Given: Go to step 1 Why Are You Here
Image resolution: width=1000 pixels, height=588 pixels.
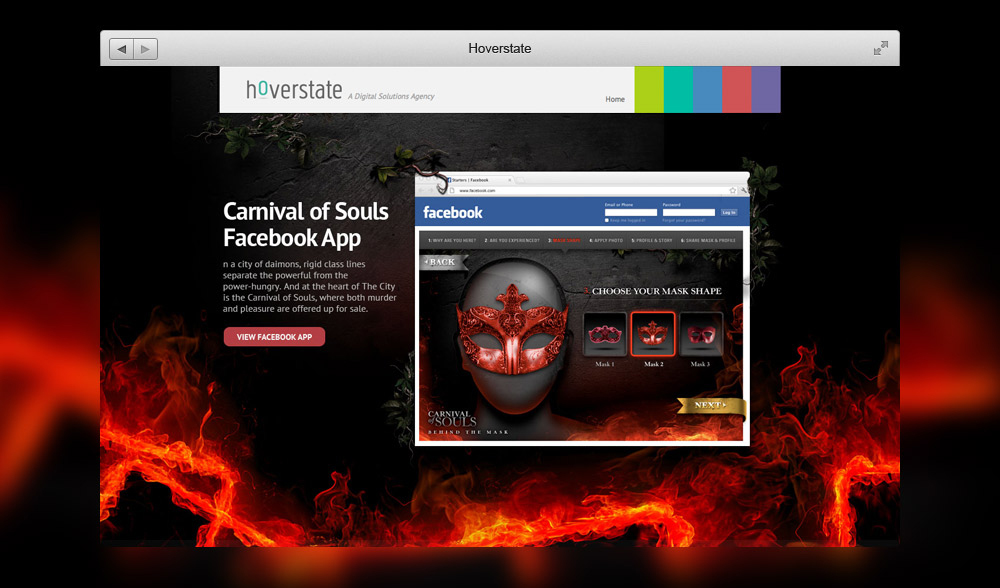Looking at the screenshot, I should pyautogui.click(x=452, y=240).
